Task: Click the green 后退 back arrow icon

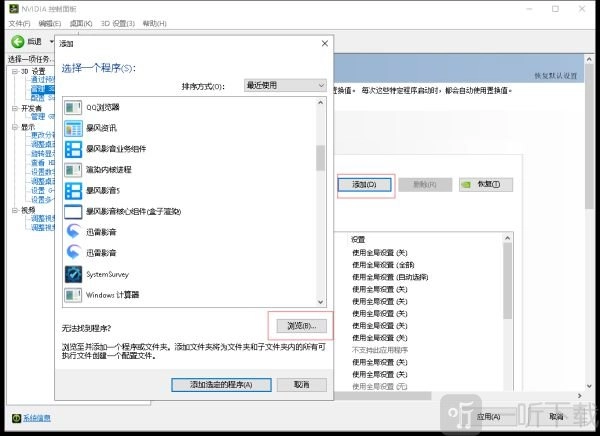Action: pyautogui.click(x=18, y=42)
